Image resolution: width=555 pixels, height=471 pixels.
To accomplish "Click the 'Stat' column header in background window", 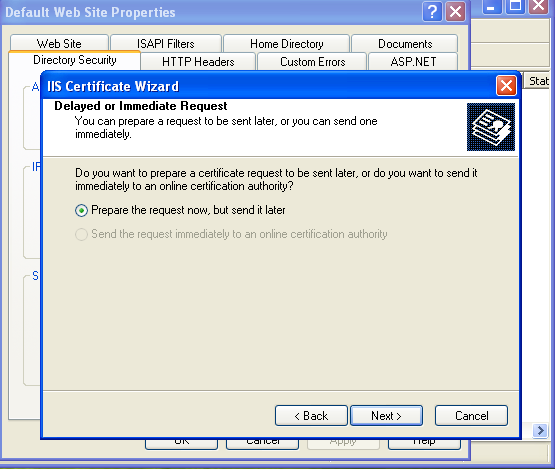I will [x=537, y=81].
